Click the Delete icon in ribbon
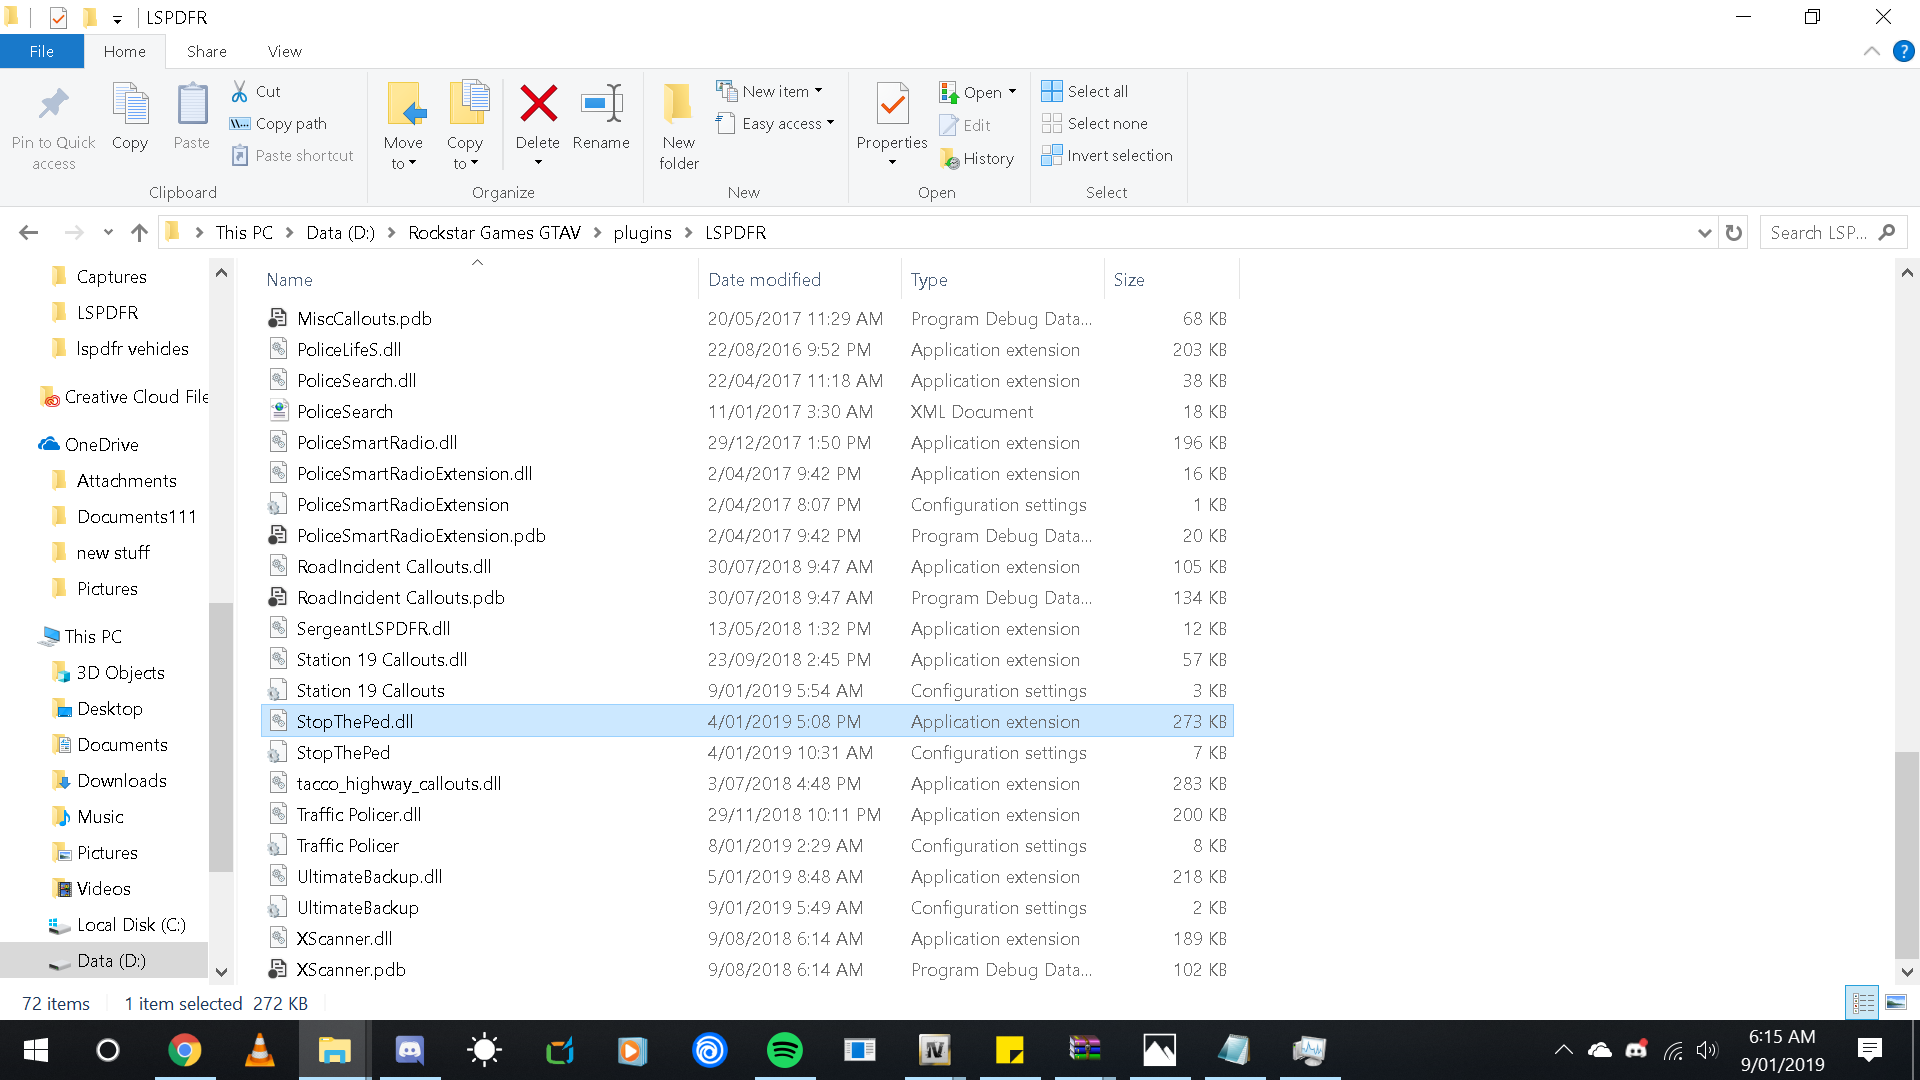This screenshot has width=1920, height=1080. (538, 104)
